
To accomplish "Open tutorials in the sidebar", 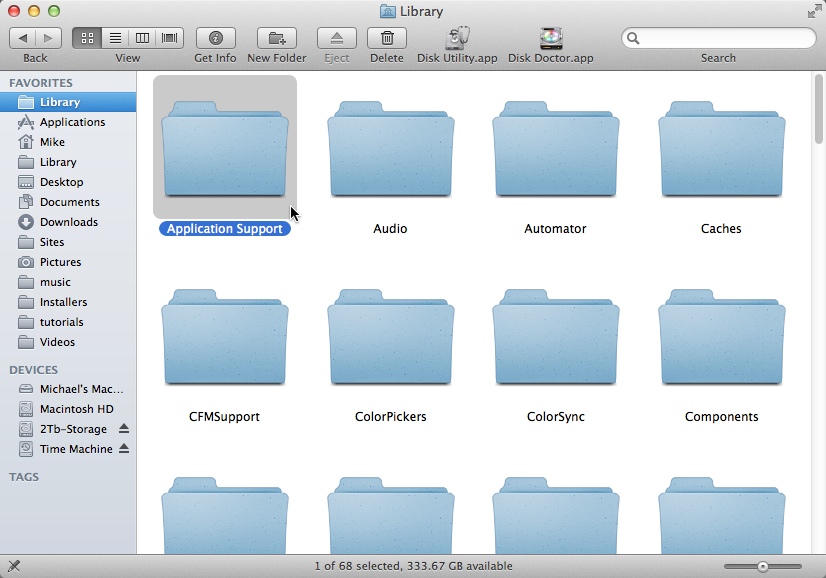I will coord(68,322).
